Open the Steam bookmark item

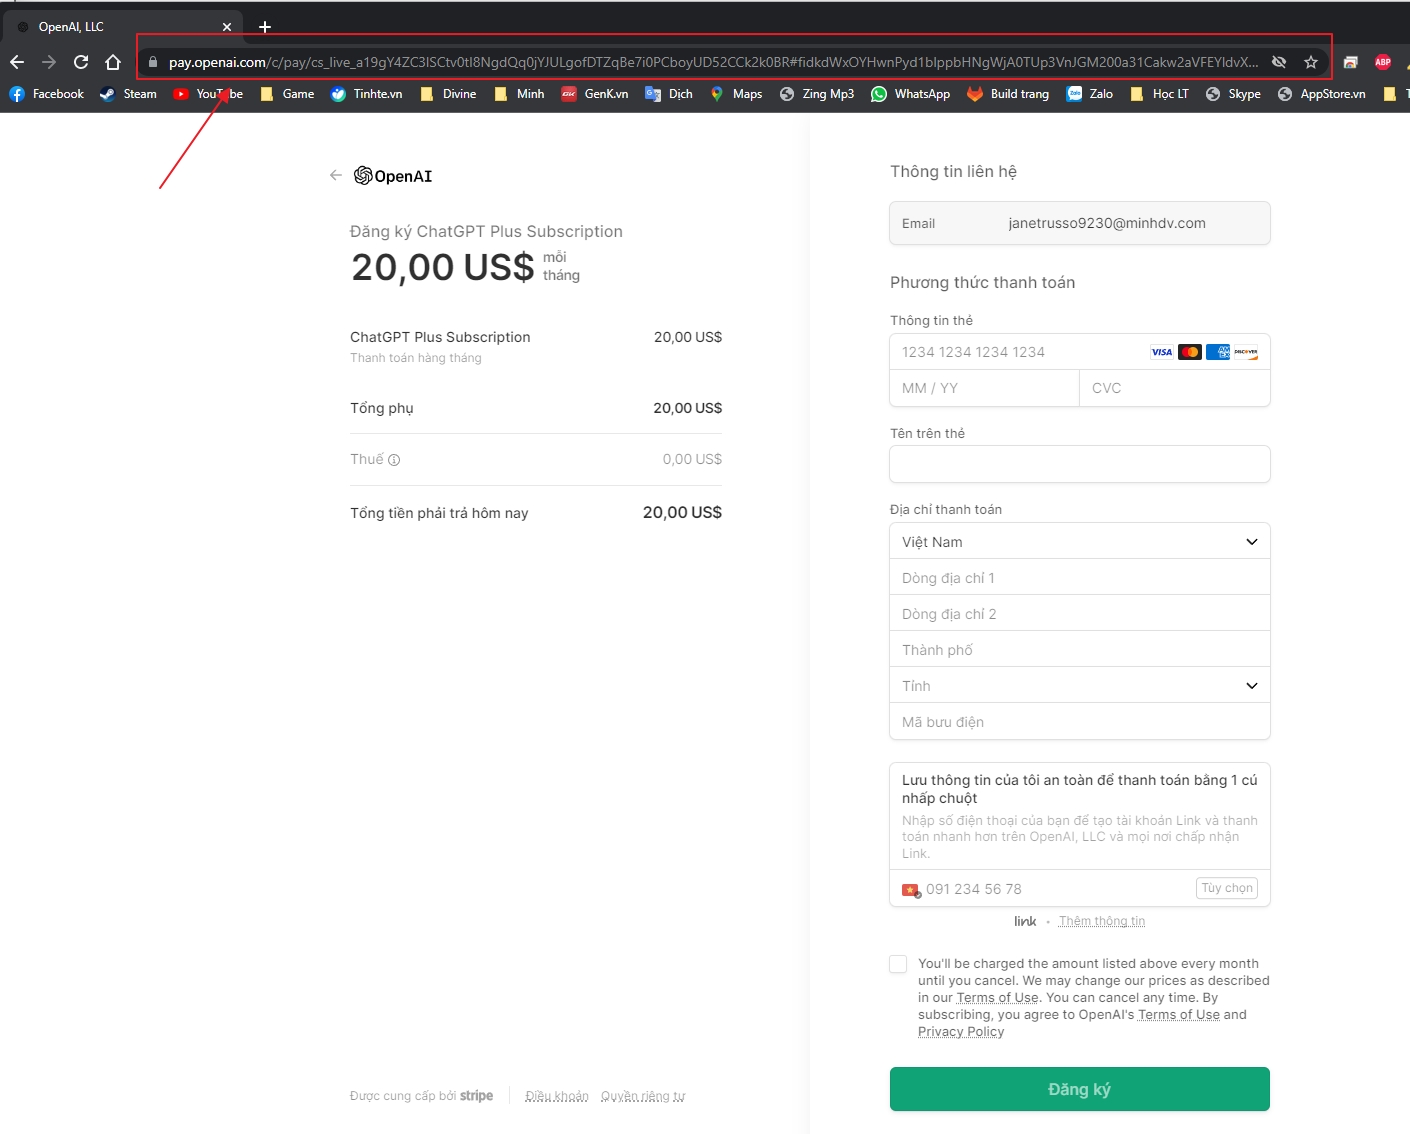click(x=129, y=94)
